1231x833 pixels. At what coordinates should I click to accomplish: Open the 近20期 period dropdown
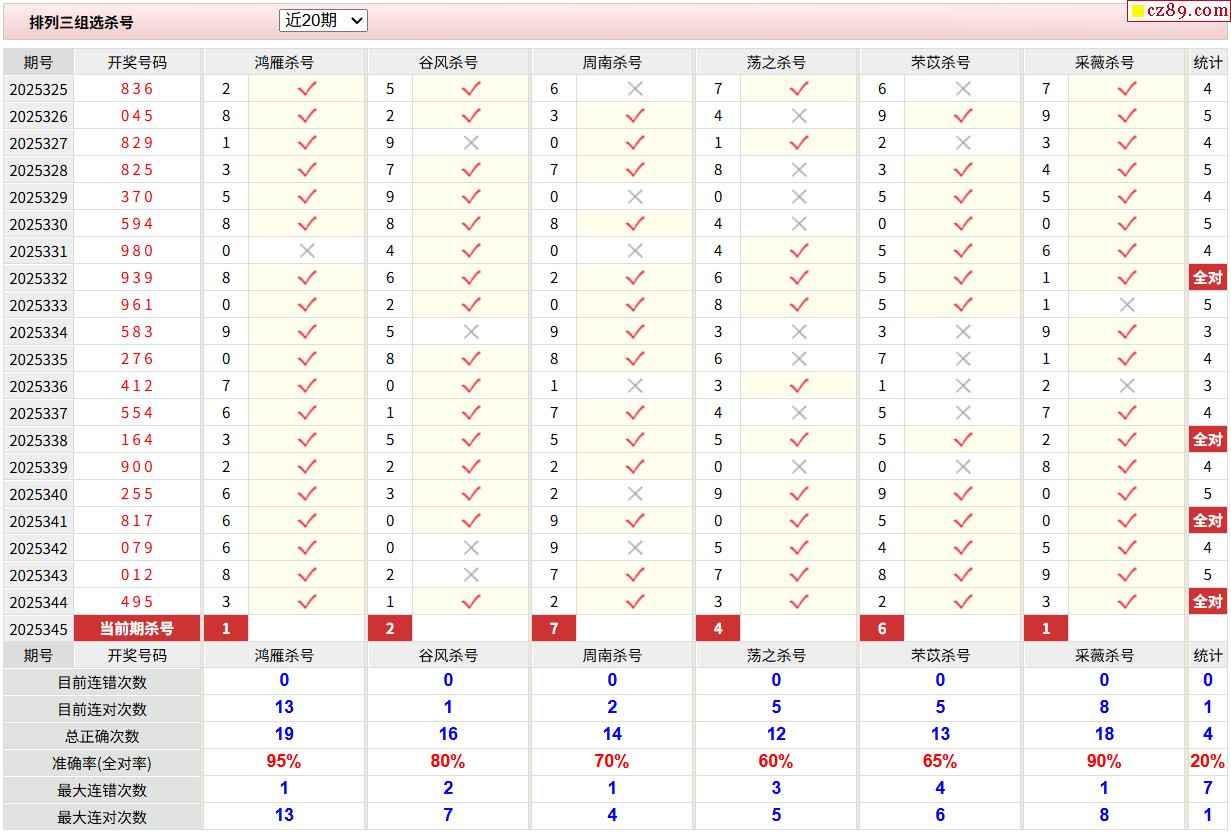[x=323, y=20]
